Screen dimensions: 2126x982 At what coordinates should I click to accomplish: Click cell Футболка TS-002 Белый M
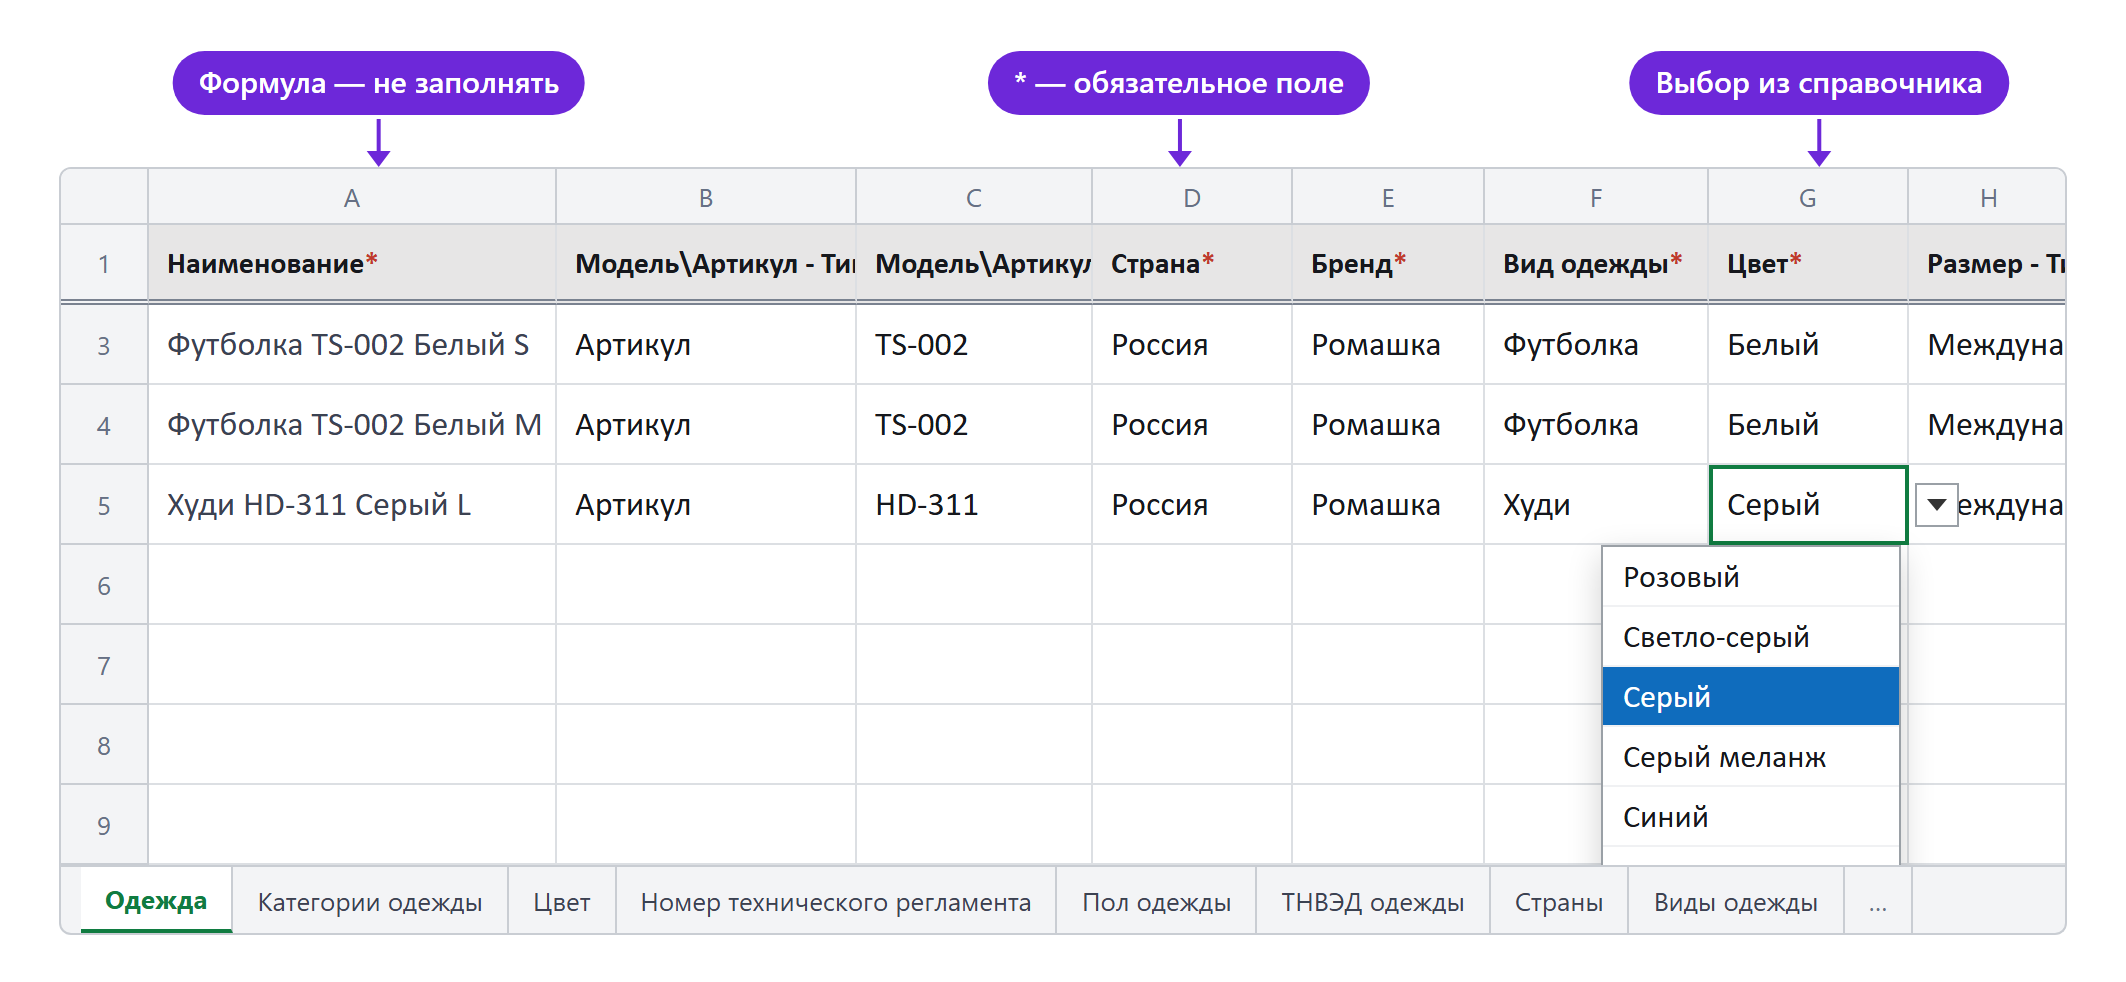(x=352, y=425)
